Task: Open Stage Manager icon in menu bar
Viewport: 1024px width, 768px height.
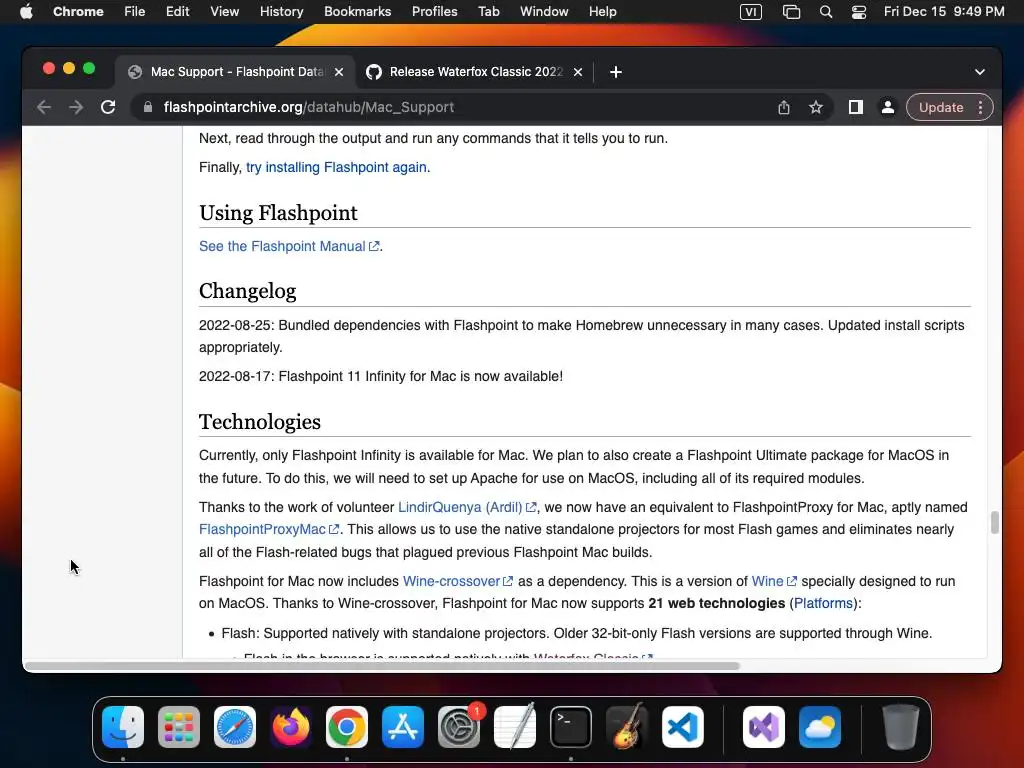Action: point(791,12)
